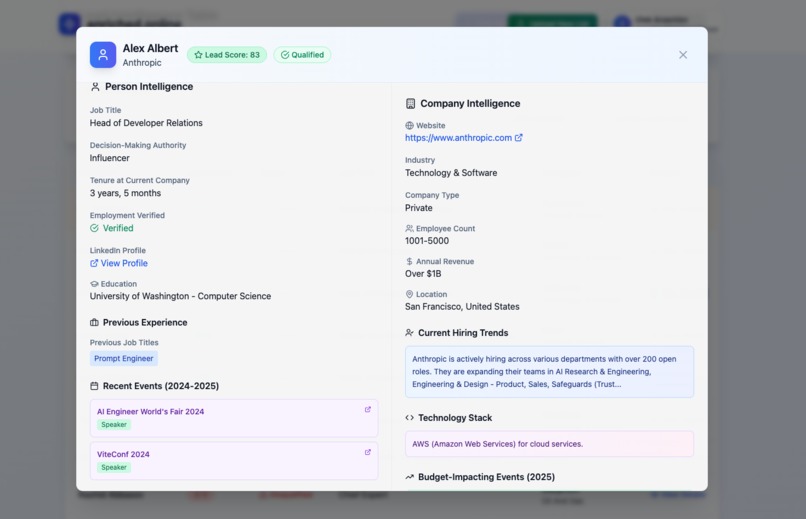Click University of Washington - Computer Science text
Viewport: 806px width, 519px height.
point(180,296)
